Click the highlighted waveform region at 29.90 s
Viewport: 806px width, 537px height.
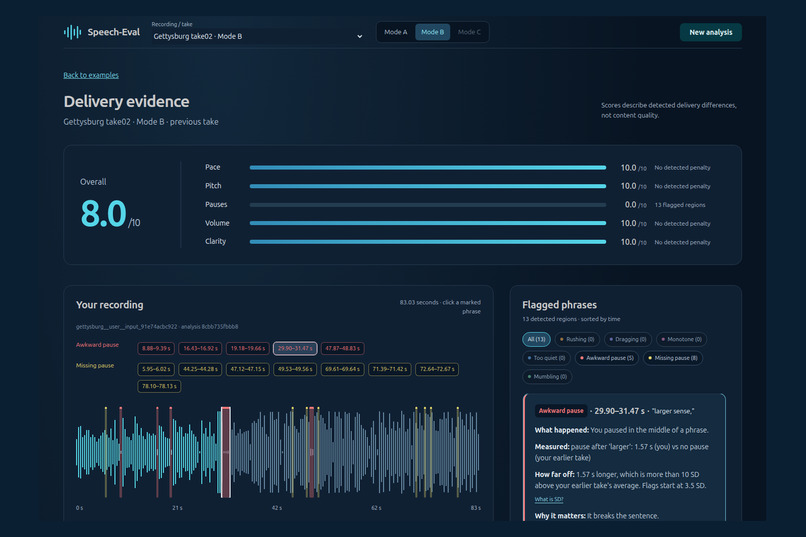pyautogui.click(x=226, y=452)
